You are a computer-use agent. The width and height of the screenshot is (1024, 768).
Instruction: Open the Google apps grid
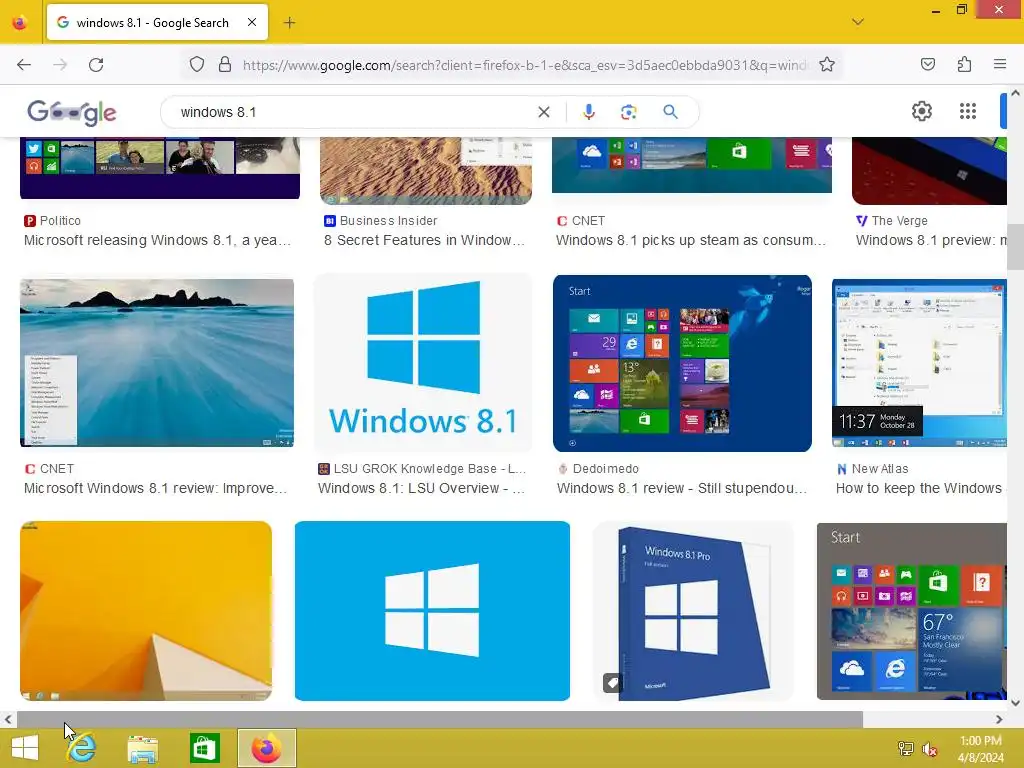[968, 112]
